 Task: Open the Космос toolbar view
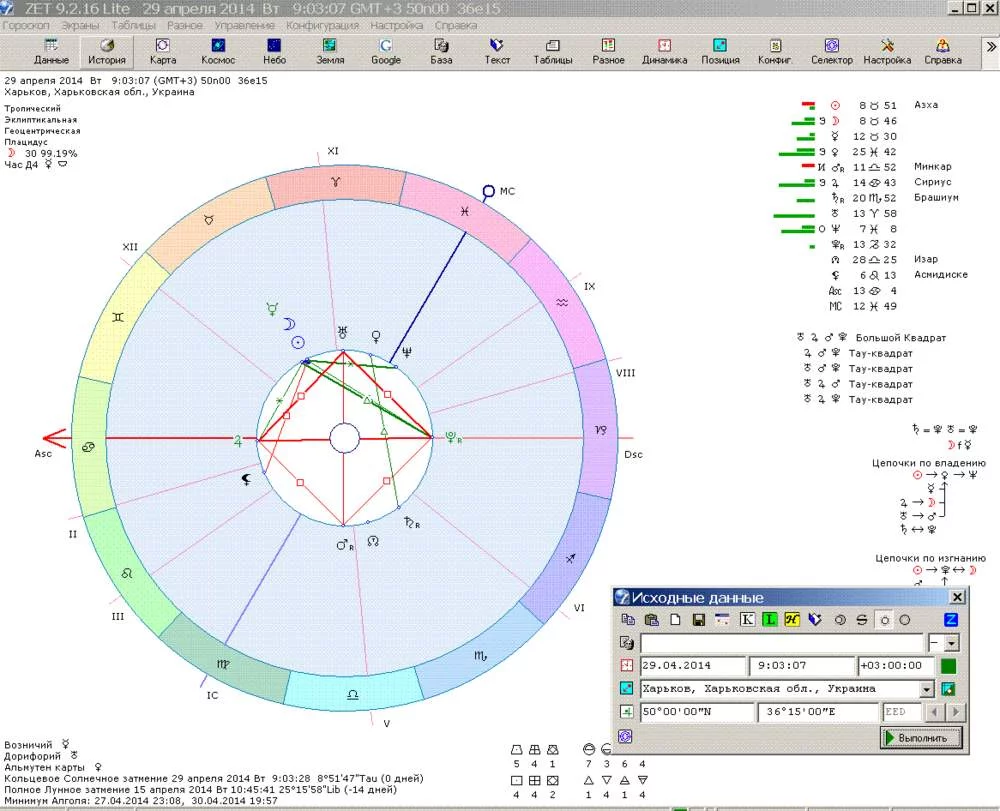click(x=218, y=51)
